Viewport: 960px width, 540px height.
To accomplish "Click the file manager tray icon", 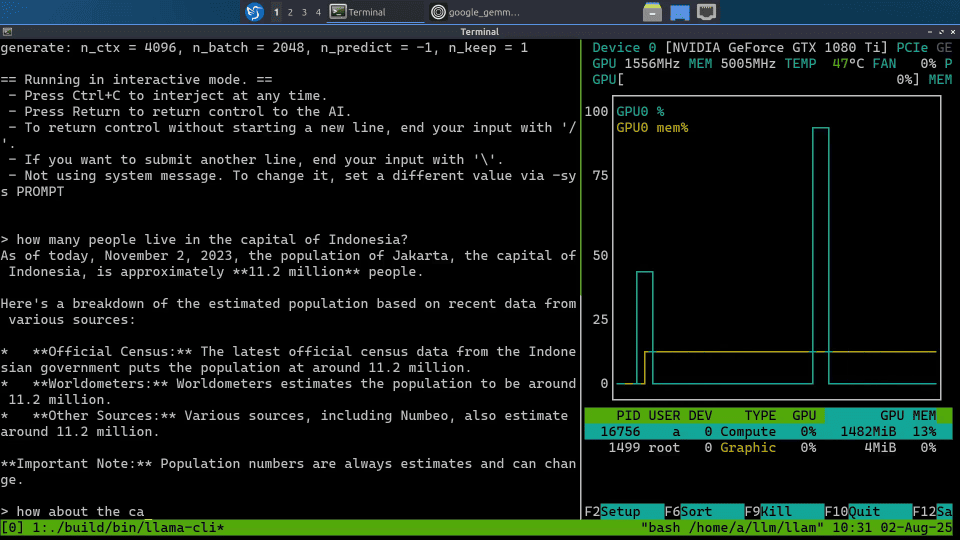I will [x=652, y=12].
